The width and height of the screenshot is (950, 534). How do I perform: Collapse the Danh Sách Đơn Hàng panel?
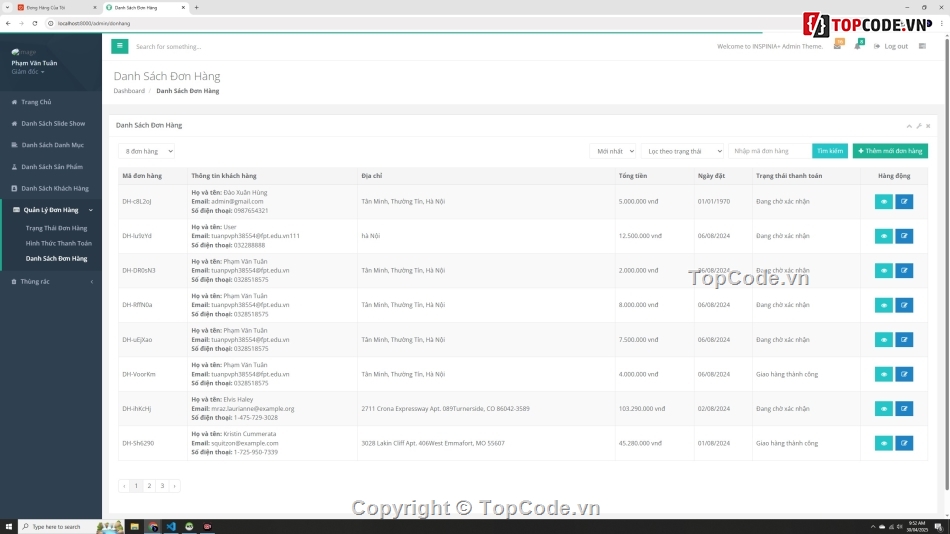[x=909, y=126]
